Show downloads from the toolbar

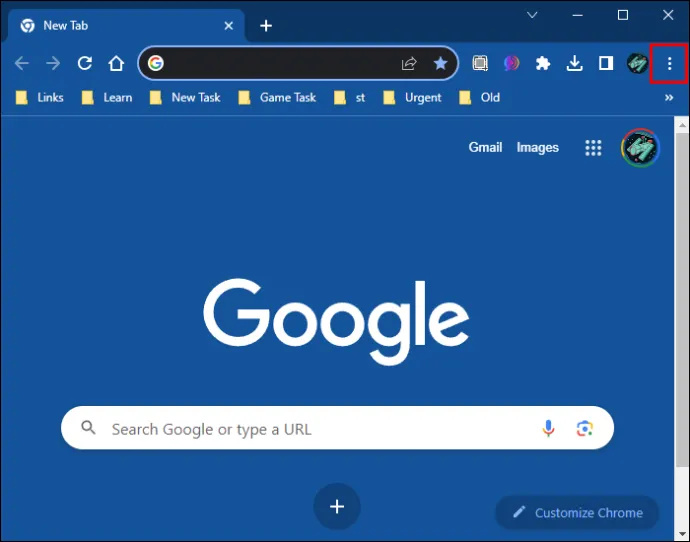tap(574, 63)
